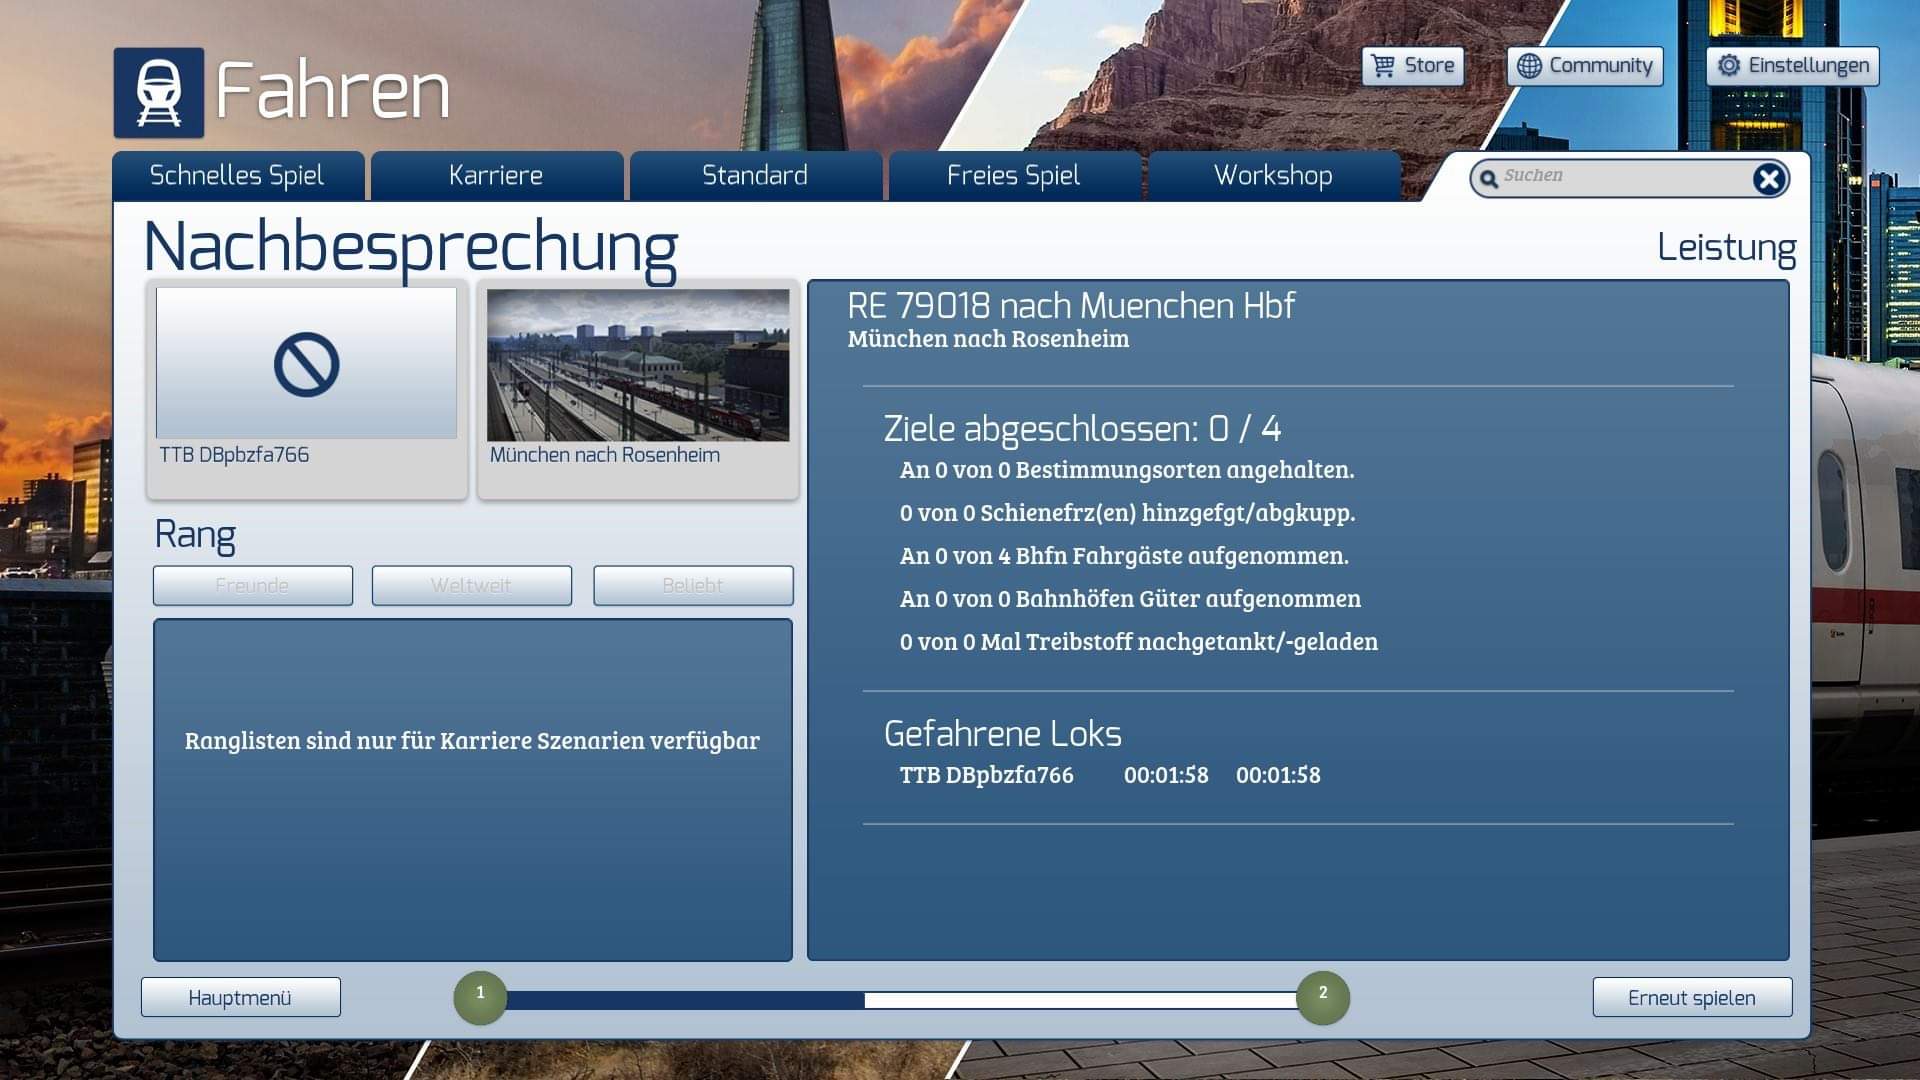Click the magnifier icon in the search box

pos(1489,179)
